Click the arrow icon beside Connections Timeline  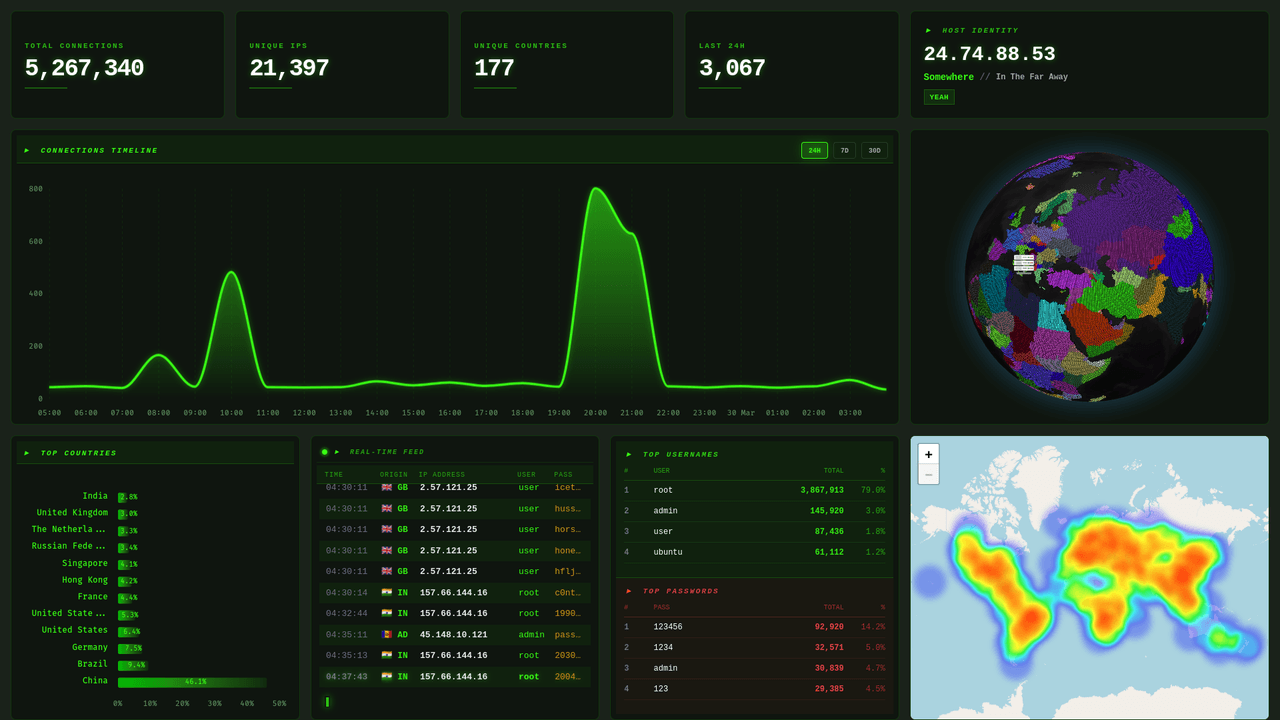[x=27, y=150]
